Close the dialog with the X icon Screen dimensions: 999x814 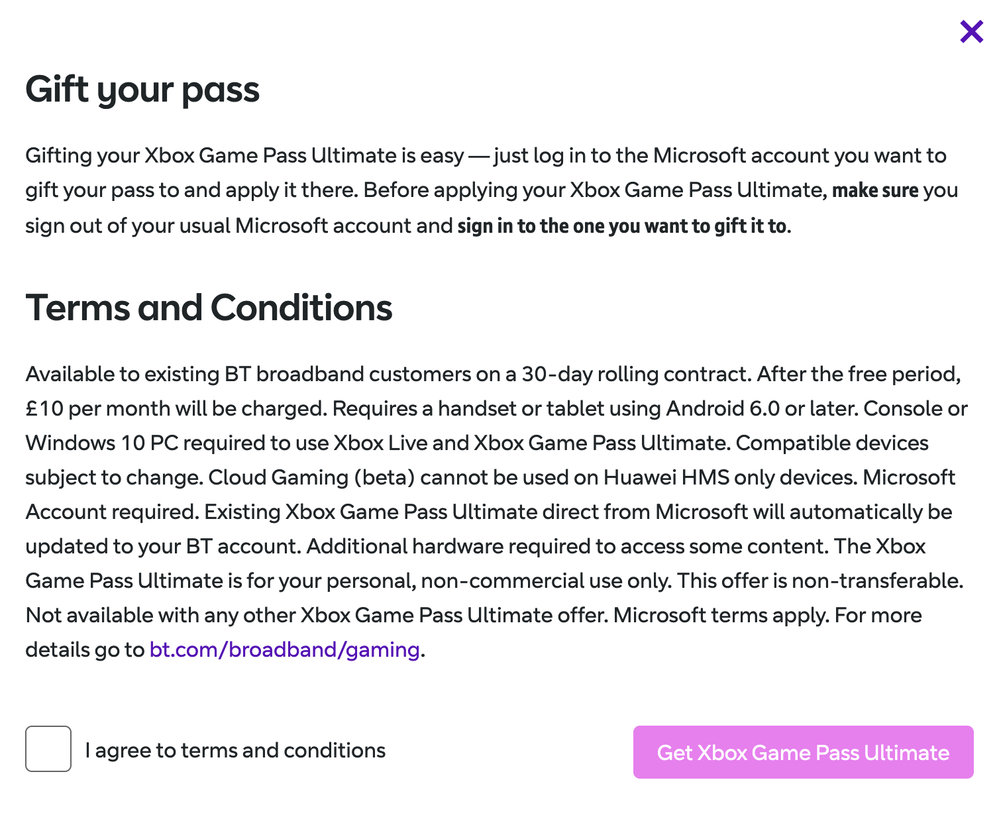click(971, 32)
